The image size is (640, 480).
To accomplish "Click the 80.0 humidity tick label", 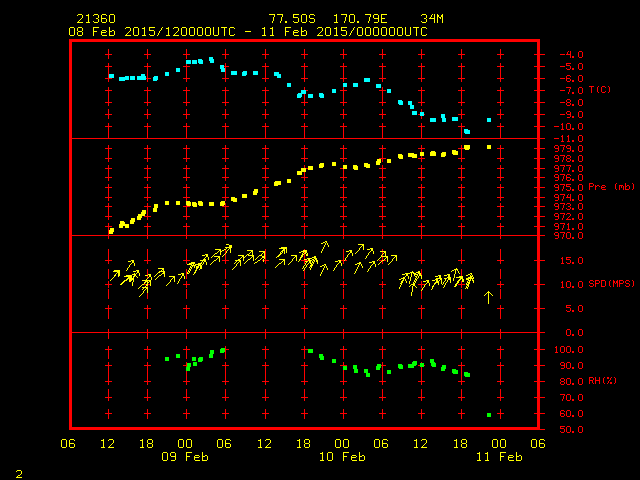I will pos(571,381).
